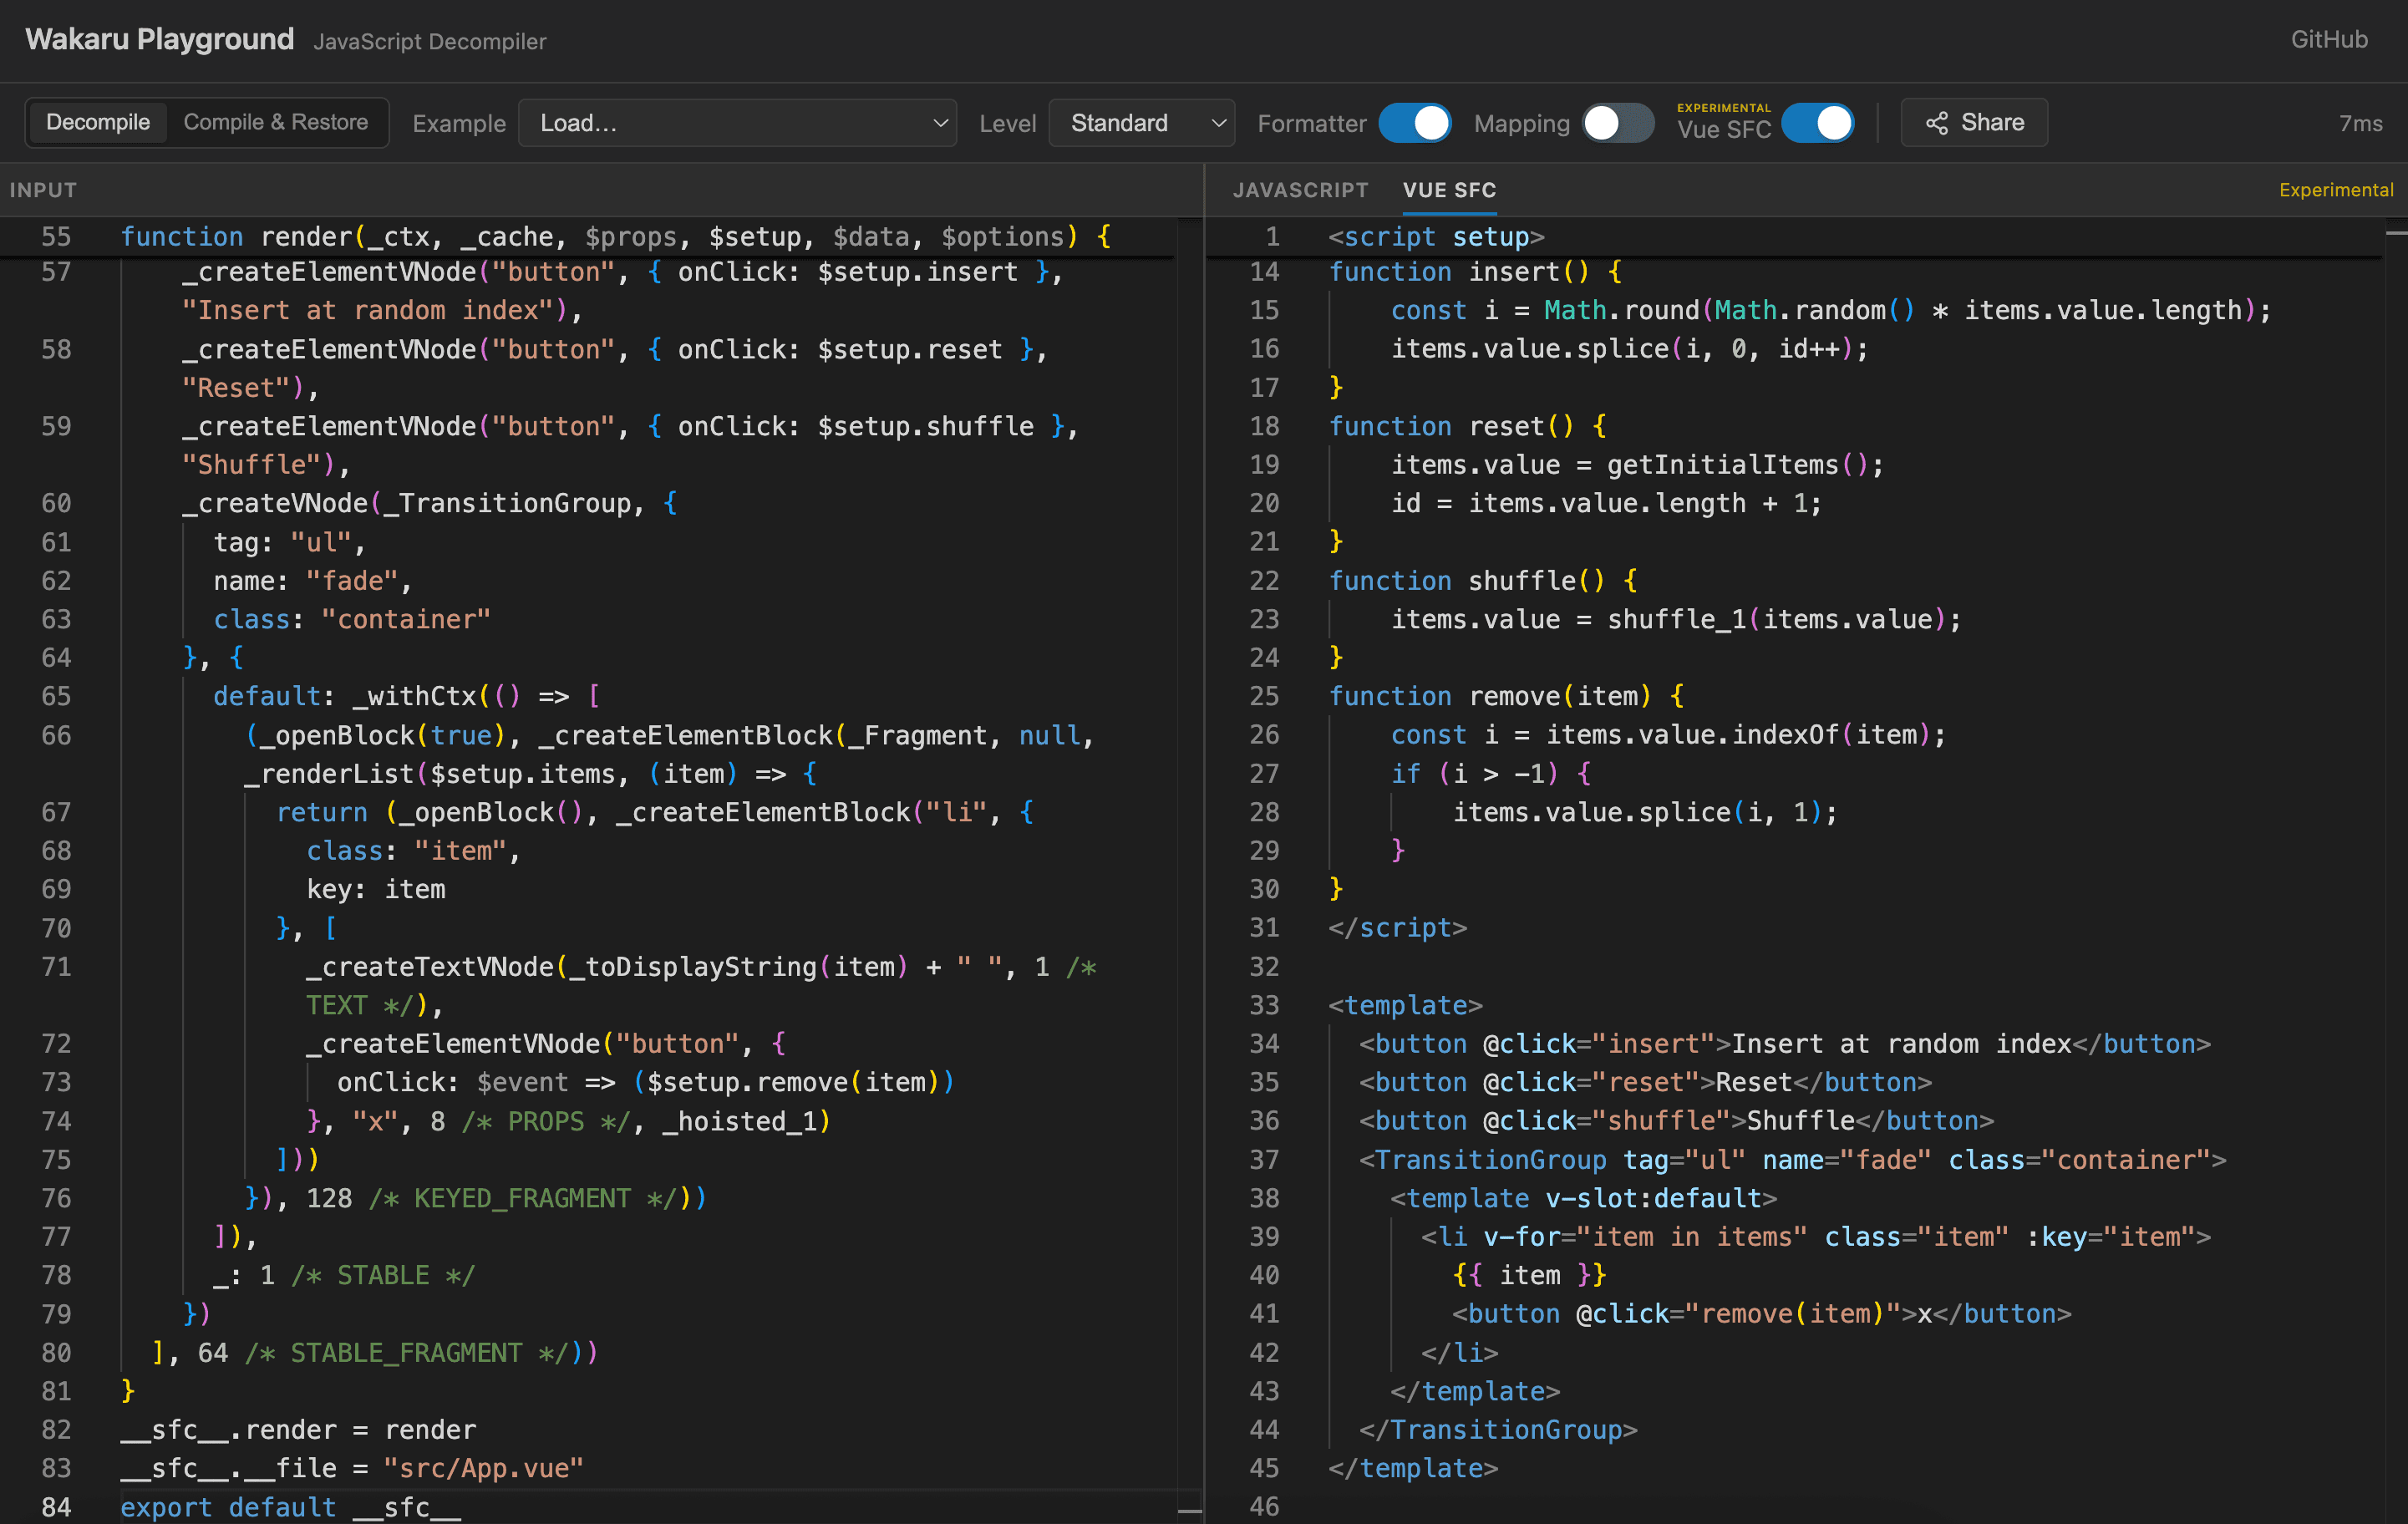Click the closing '</TransitionGroup>' tag line

pos(1498,1429)
